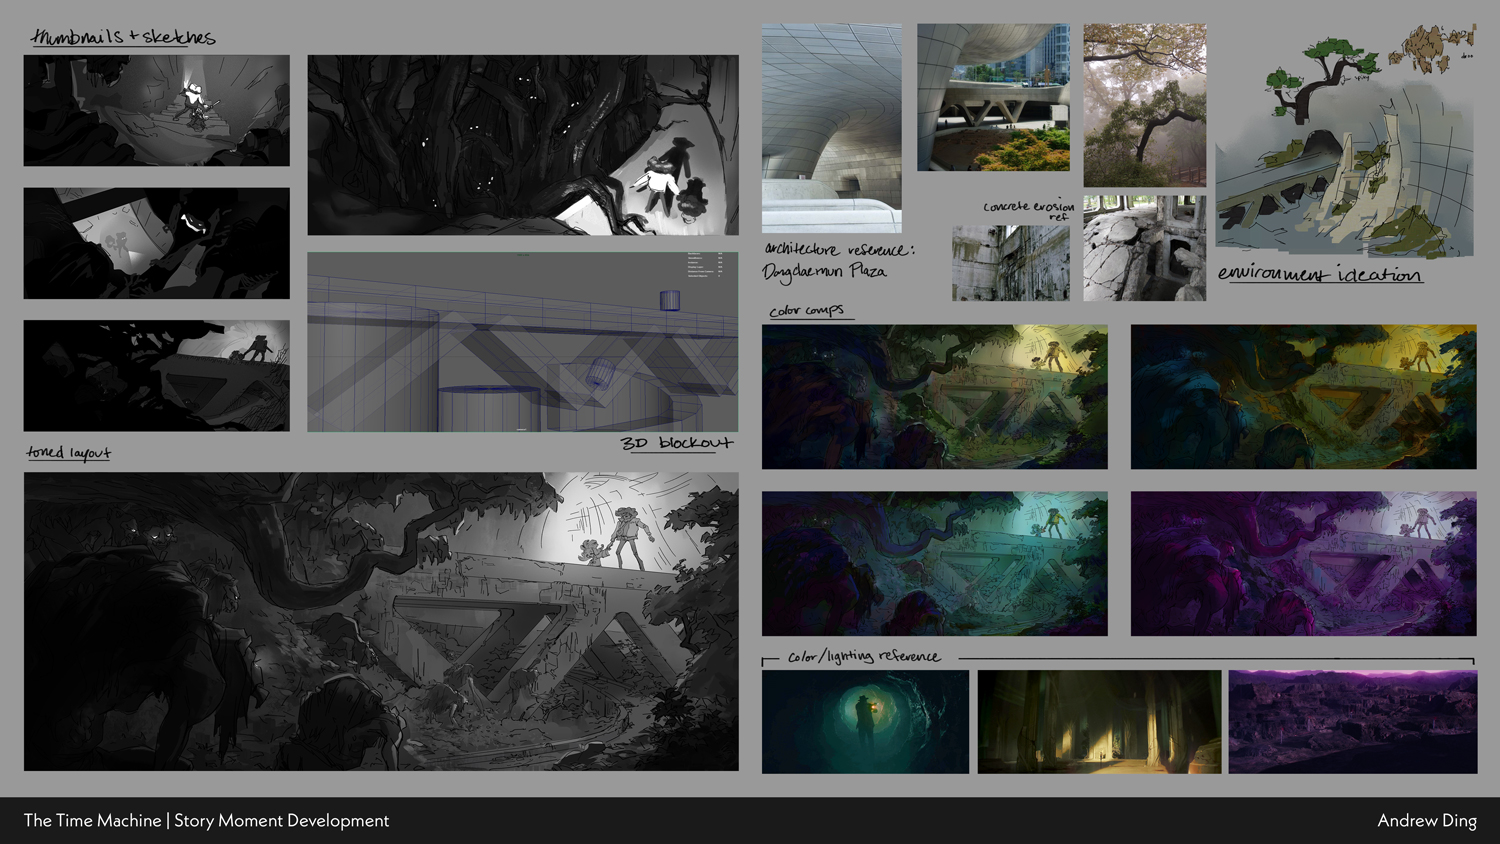Click the blue and yellow color comp
The width and height of the screenshot is (1500, 844).
point(1303,396)
